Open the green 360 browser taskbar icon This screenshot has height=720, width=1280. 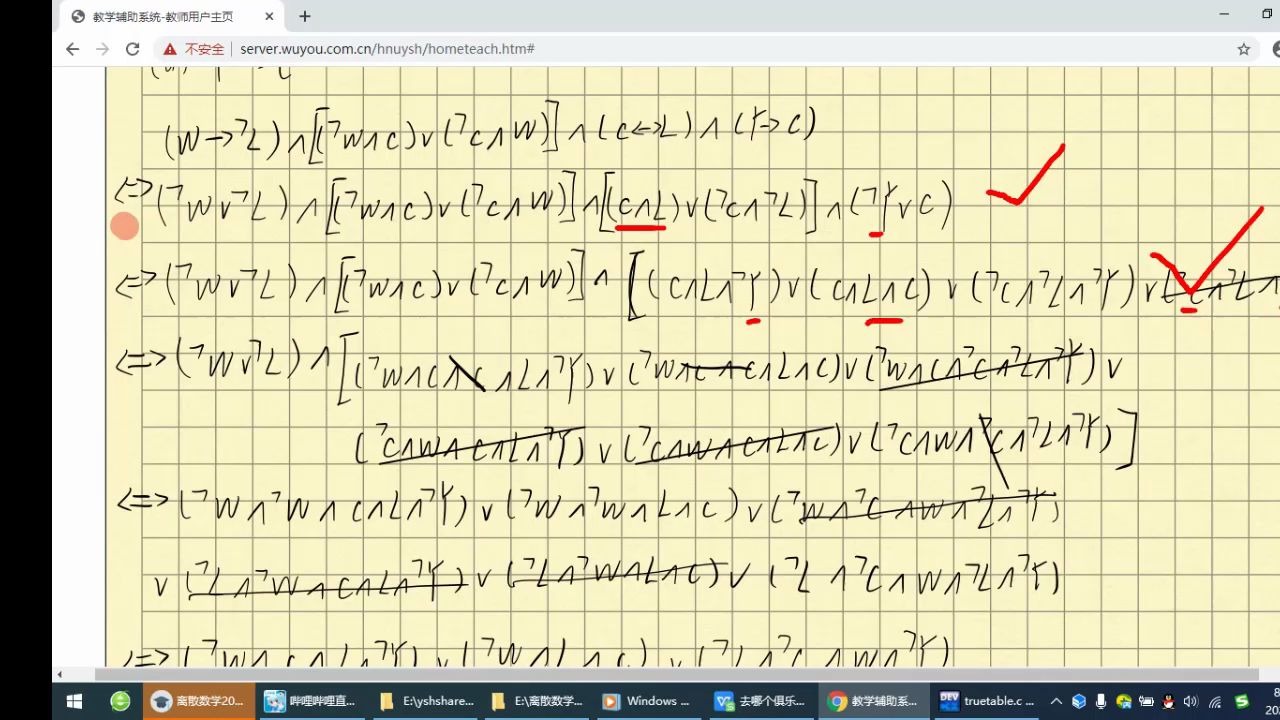[x=120, y=702]
